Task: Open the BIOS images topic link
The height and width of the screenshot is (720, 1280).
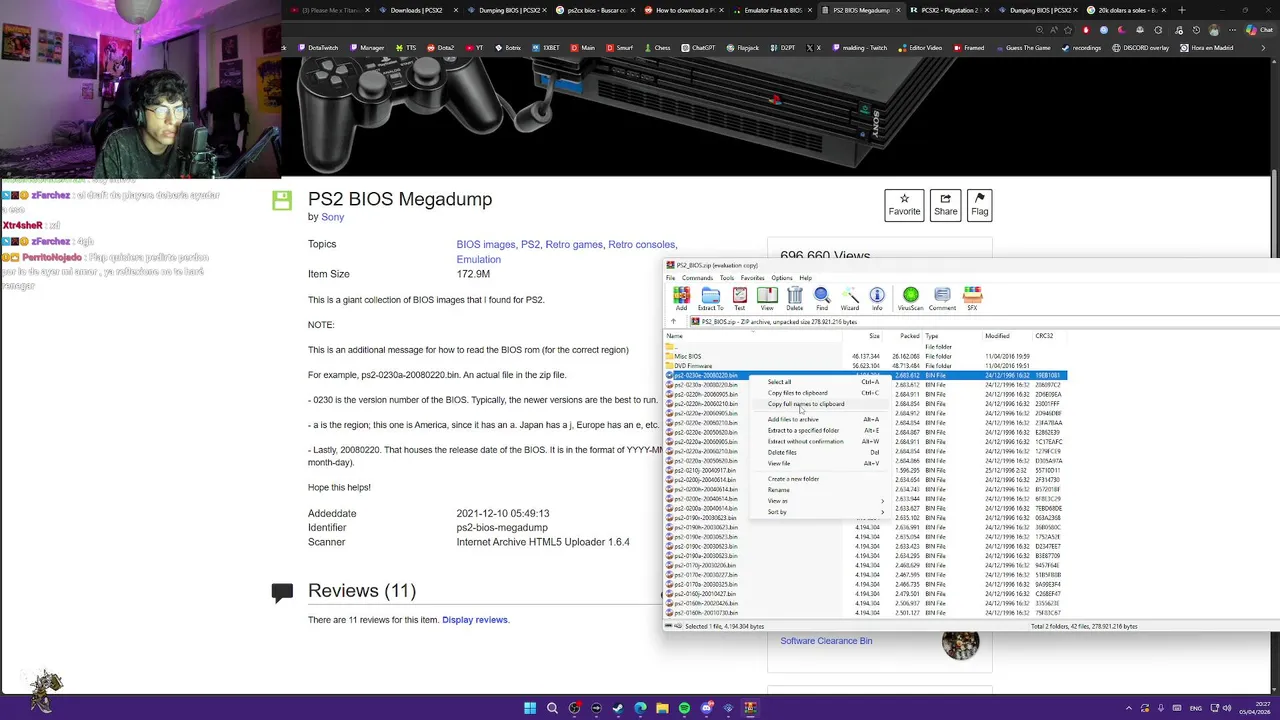Action: [x=486, y=244]
